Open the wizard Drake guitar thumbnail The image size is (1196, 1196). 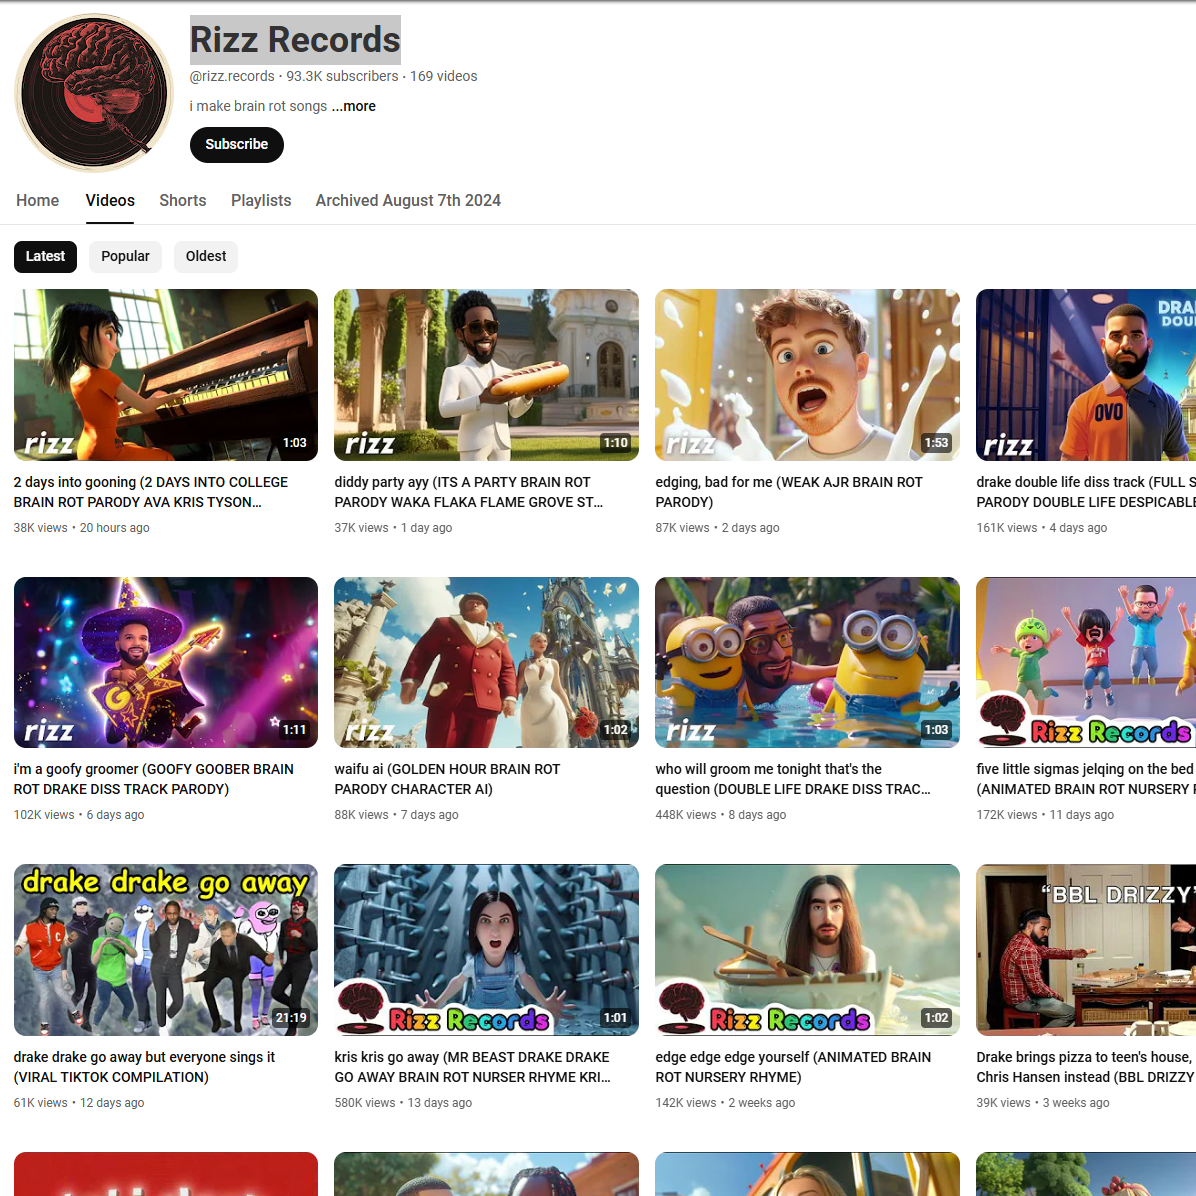pos(166,662)
